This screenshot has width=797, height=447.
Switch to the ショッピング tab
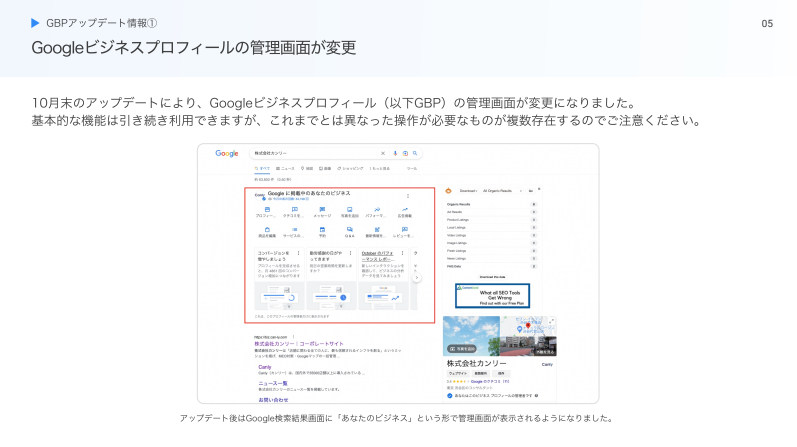[350, 168]
